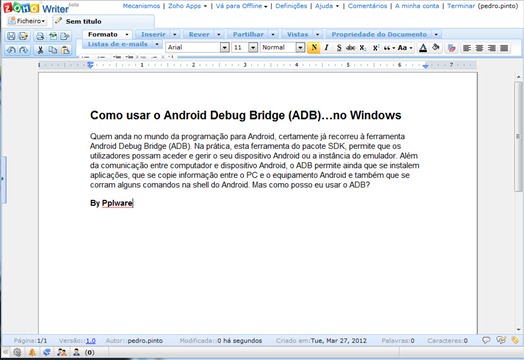Collapse bottom bar with double-arrow icon
524x360 pixels.
pyautogui.click(x=6, y=352)
